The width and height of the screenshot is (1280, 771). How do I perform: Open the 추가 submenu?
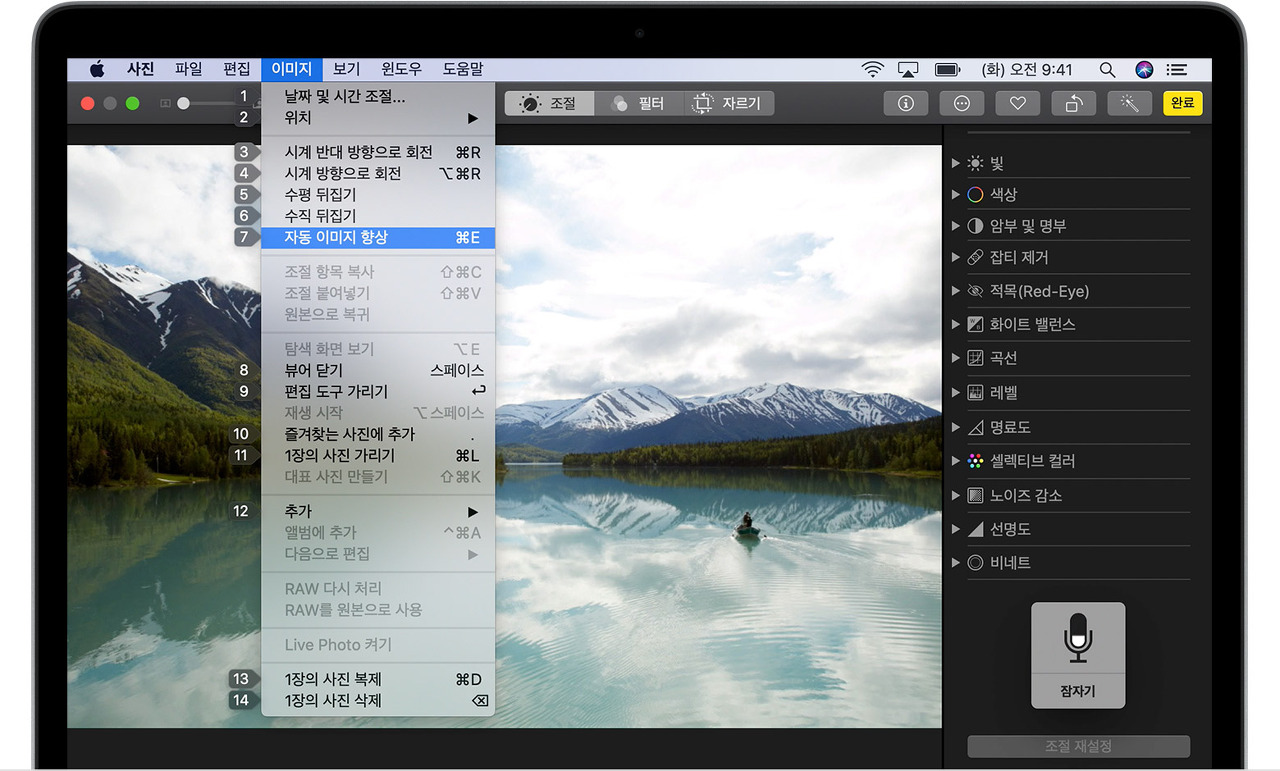pyautogui.click(x=378, y=511)
